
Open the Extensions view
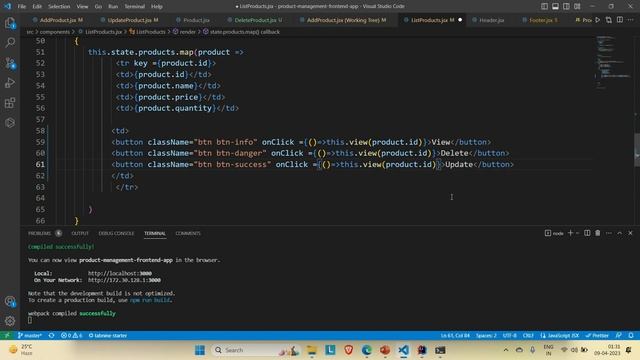click(x=10, y=103)
